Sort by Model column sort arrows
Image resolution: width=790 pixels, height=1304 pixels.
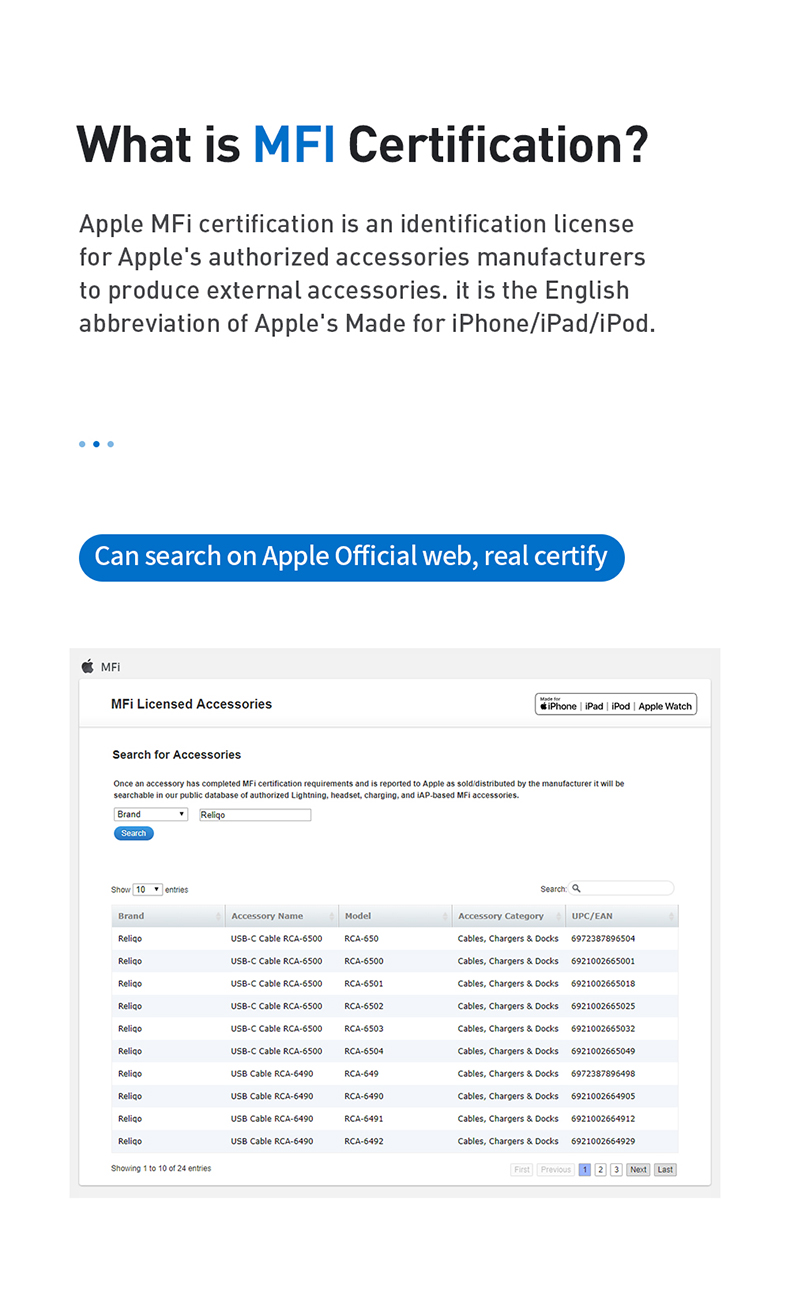[x=445, y=916]
